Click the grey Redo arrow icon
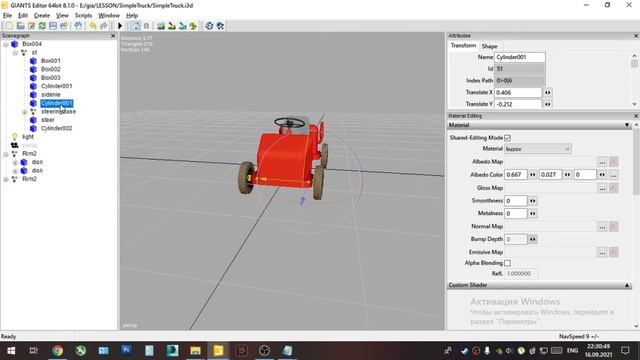 click(104, 26)
